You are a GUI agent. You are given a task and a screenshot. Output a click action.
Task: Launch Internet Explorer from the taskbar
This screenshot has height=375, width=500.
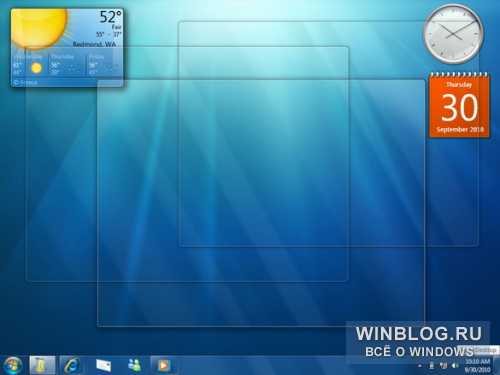click(x=72, y=365)
